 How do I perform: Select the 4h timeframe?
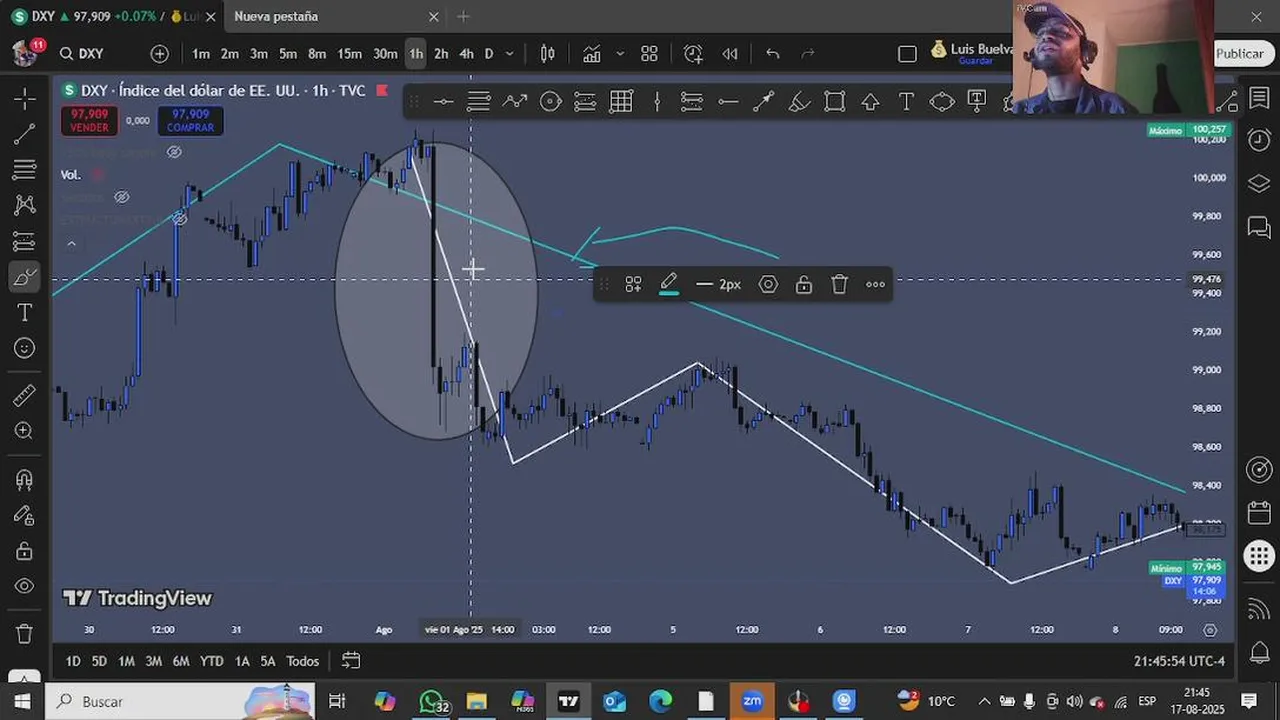[466, 54]
